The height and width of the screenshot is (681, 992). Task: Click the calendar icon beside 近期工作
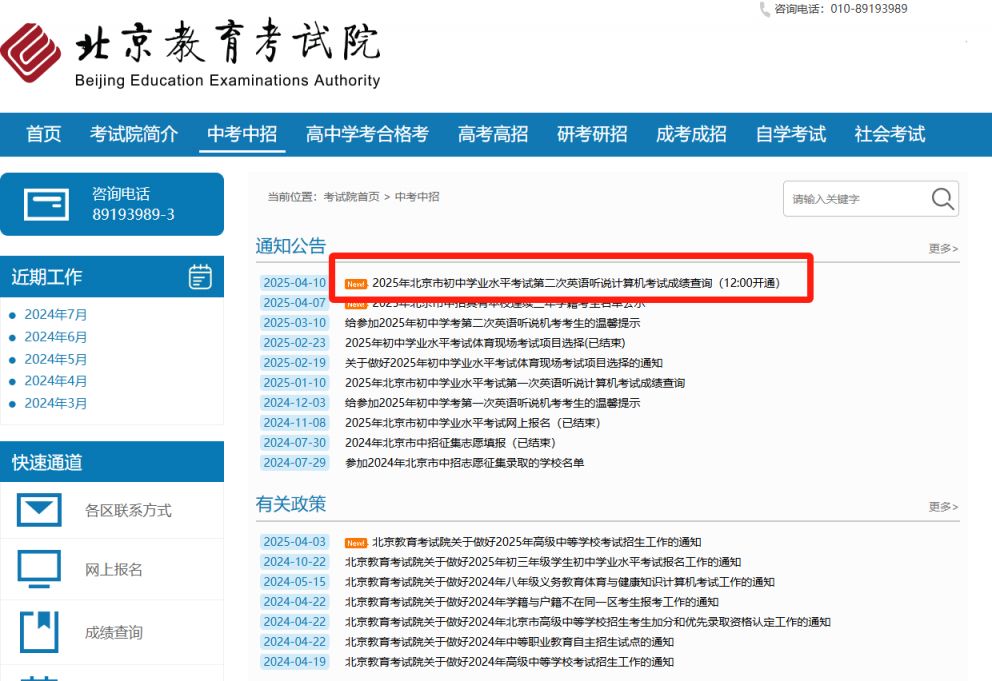coord(200,277)
